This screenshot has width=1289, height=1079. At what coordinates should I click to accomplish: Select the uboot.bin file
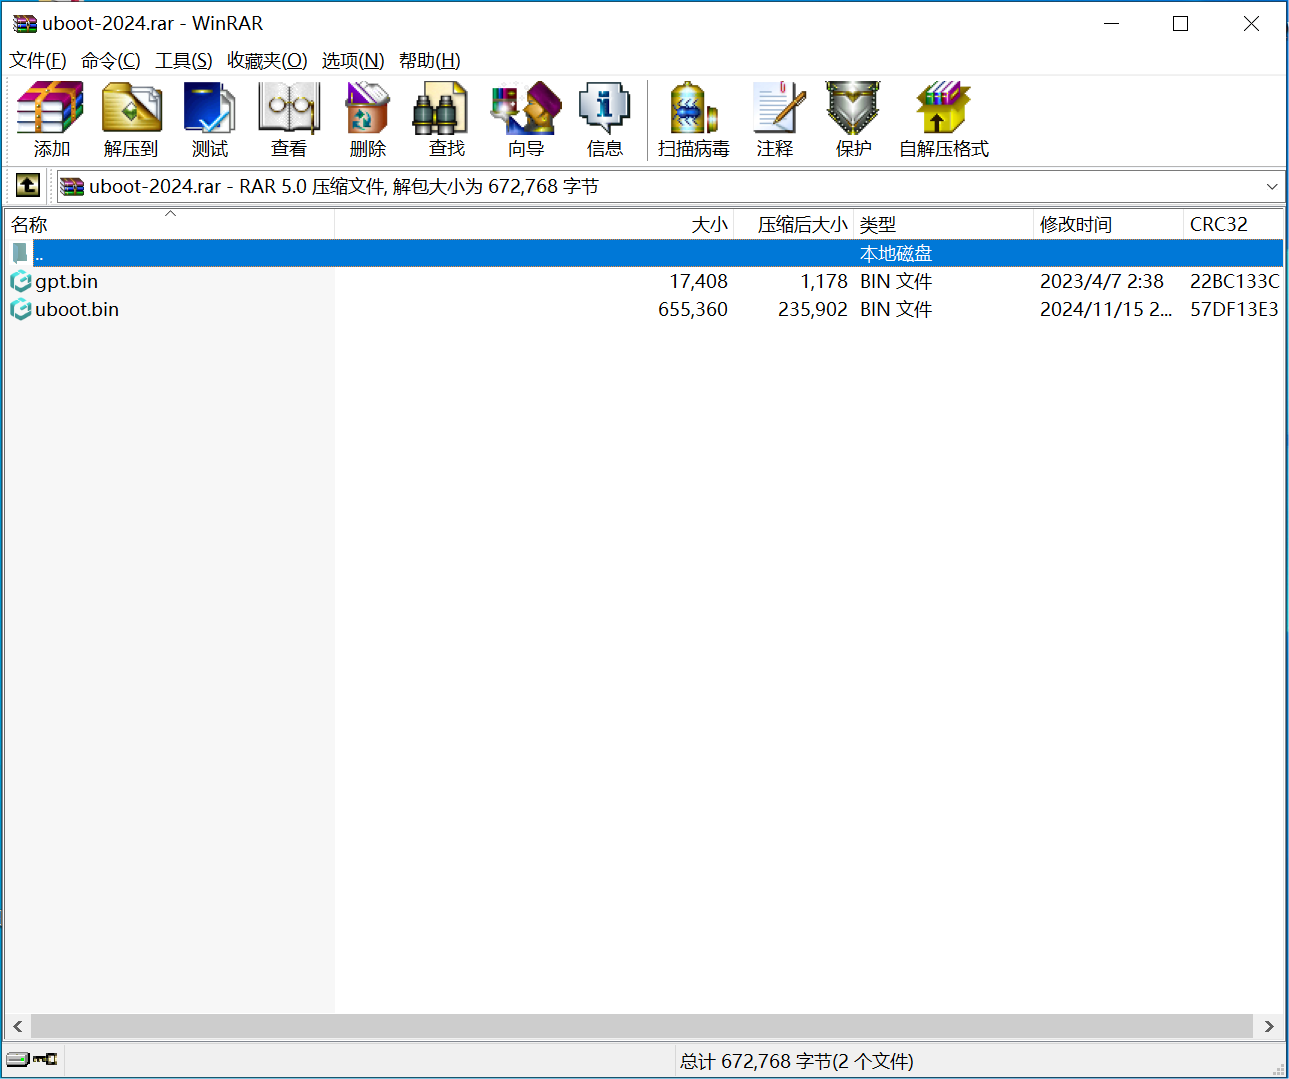(77, 310)
